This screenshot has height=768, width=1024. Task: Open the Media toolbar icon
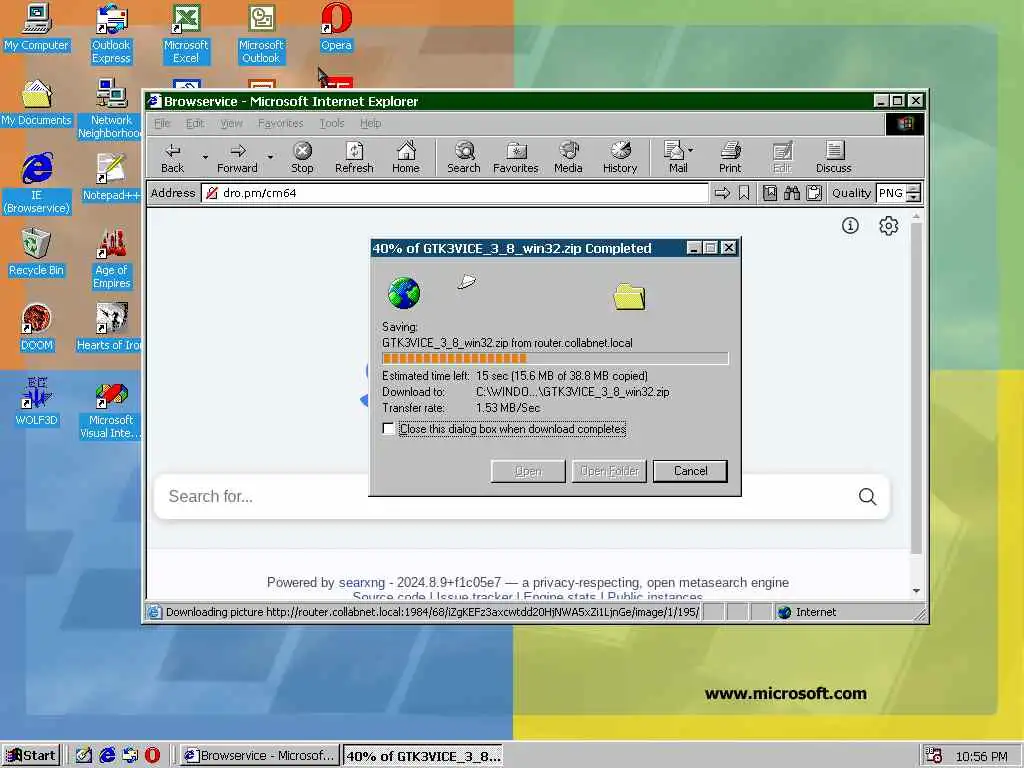point(568,157)
